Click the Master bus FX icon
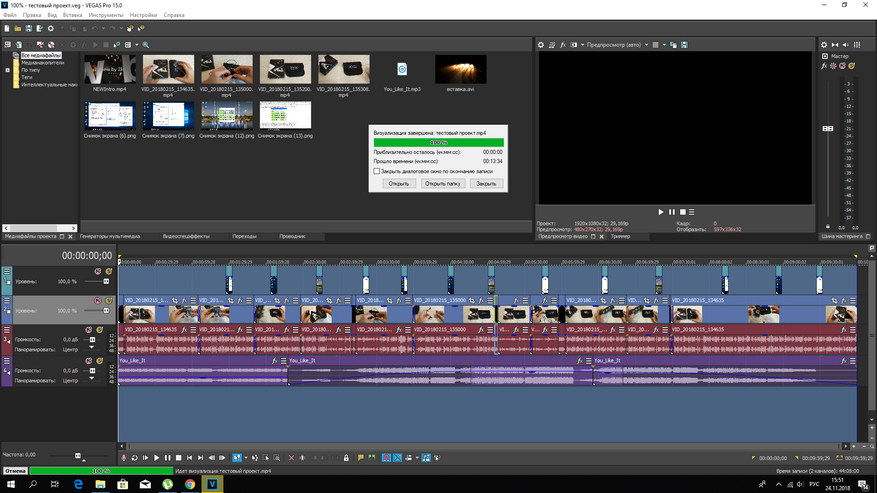 pos(825,66)
